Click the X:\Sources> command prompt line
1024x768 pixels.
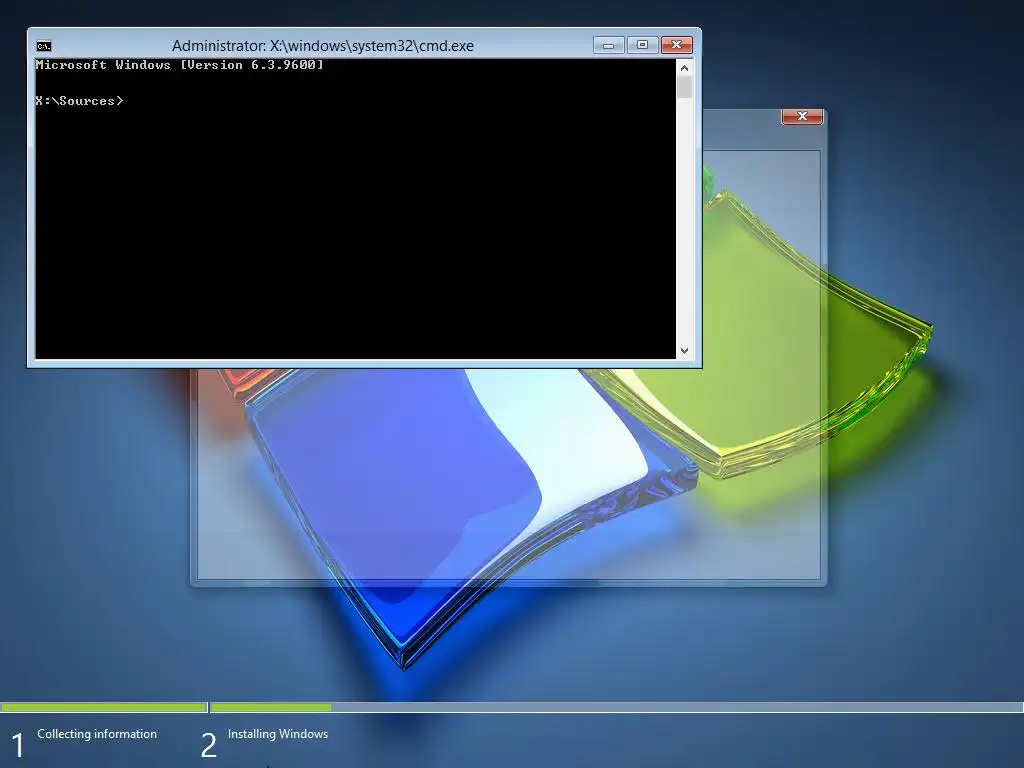[80, 101]
